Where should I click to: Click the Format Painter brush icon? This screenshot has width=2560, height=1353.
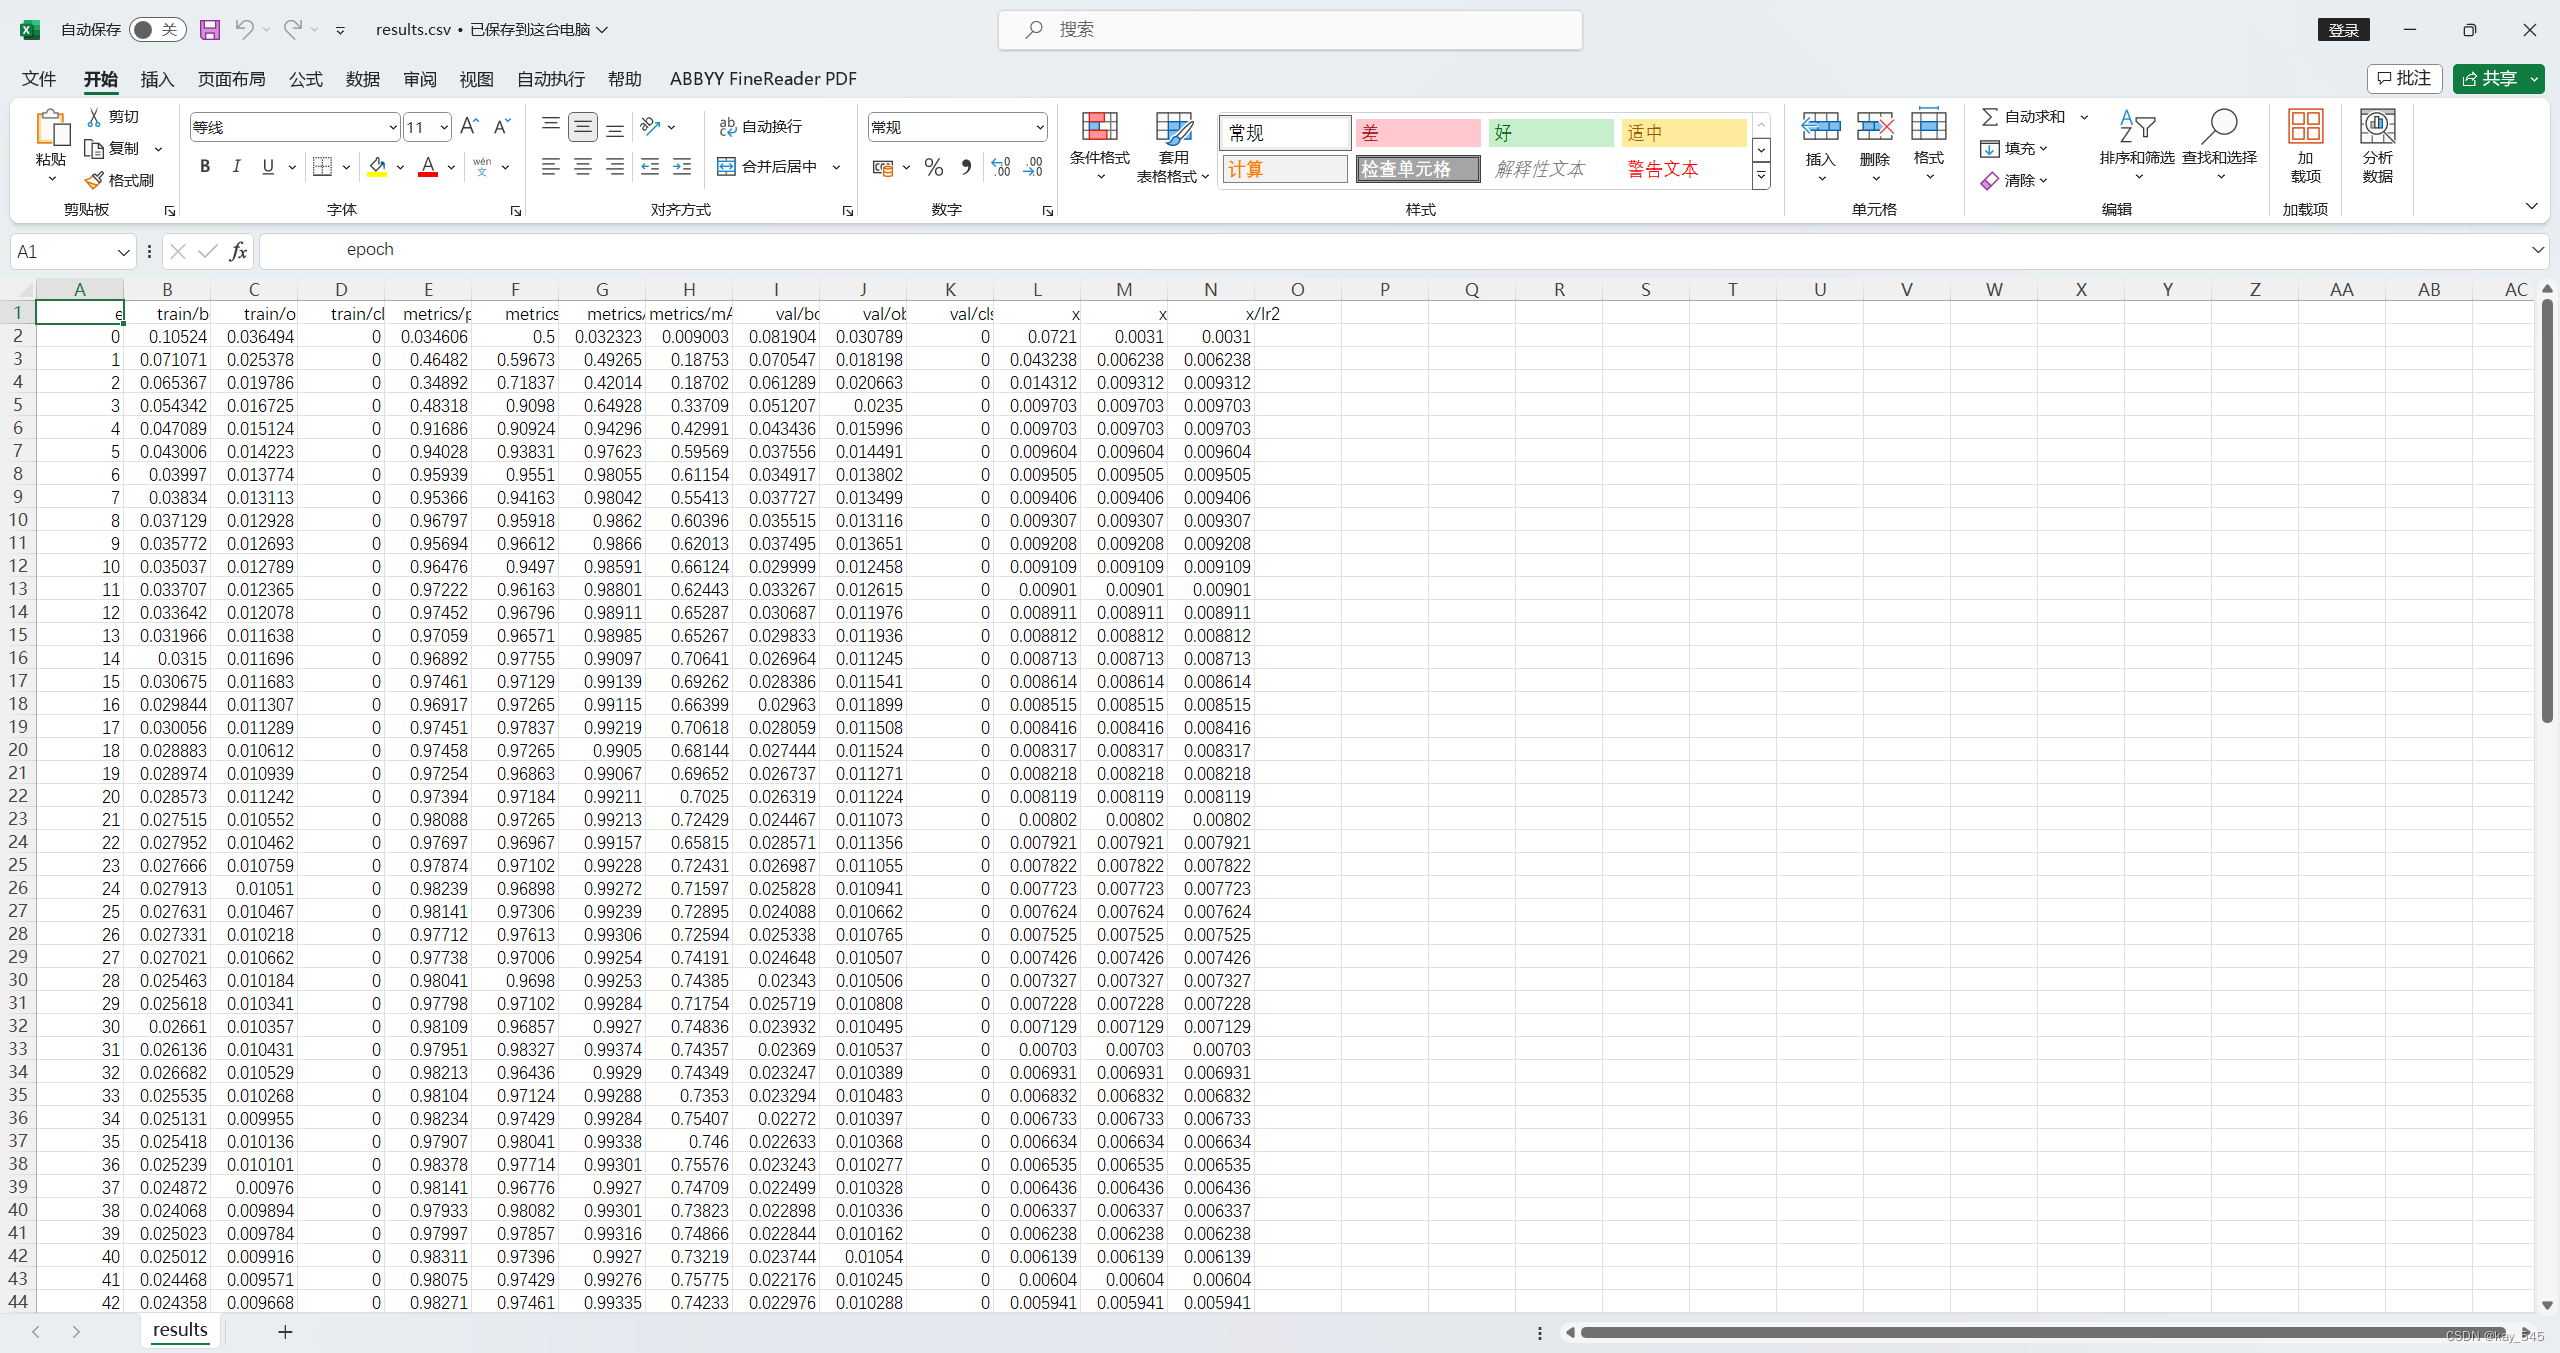pos(95,180)
